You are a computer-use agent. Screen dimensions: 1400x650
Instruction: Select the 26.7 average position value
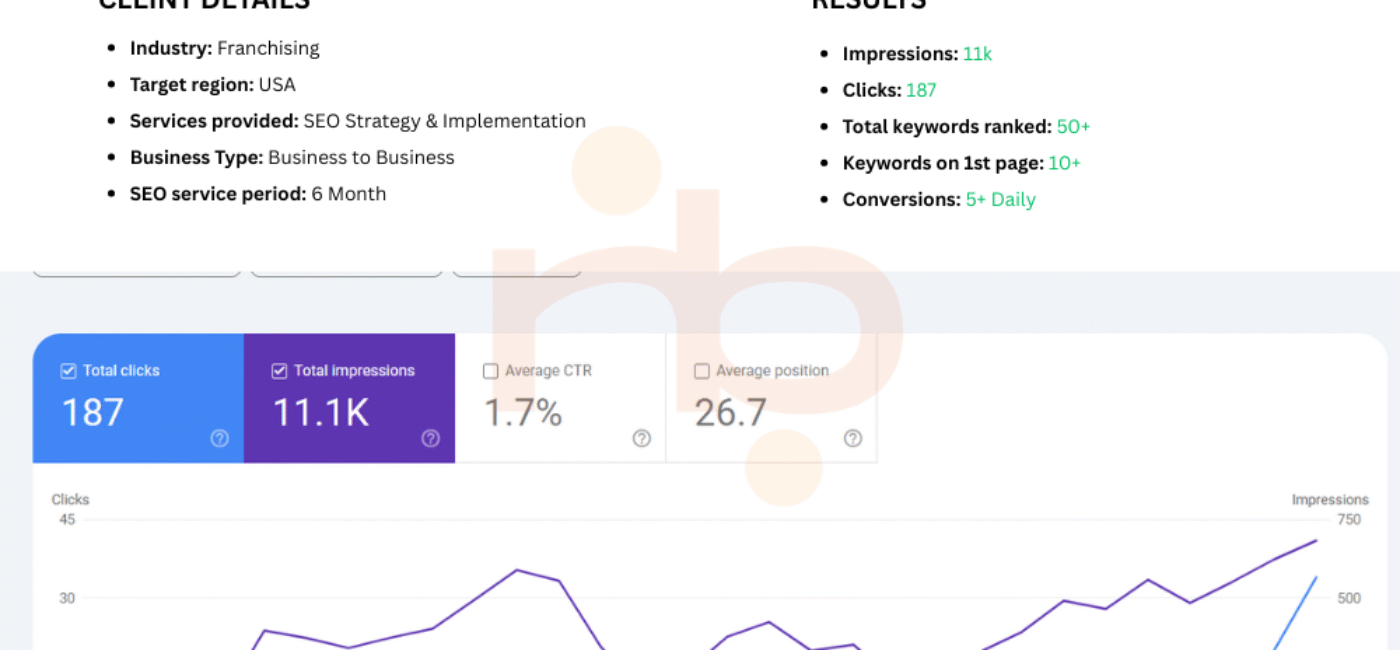pos(731,413)
